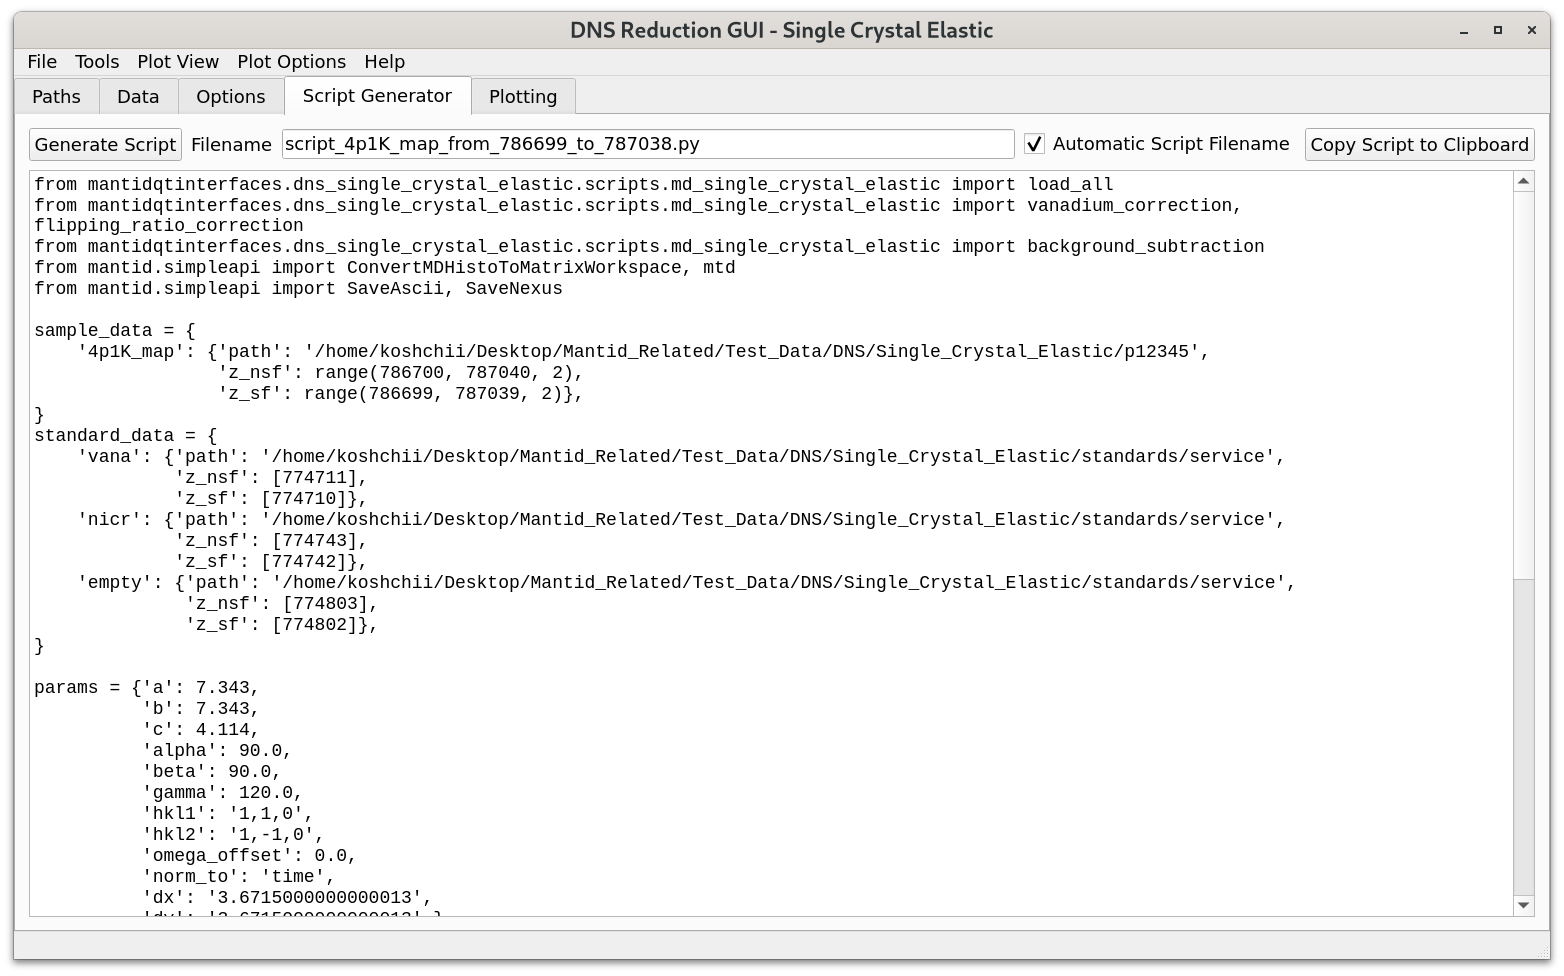The height and width of the screenshot is (976, 1564).
Task: Close the DNS Reduction GUI window
Action: pyautogui.click(x=1531, y=31)
